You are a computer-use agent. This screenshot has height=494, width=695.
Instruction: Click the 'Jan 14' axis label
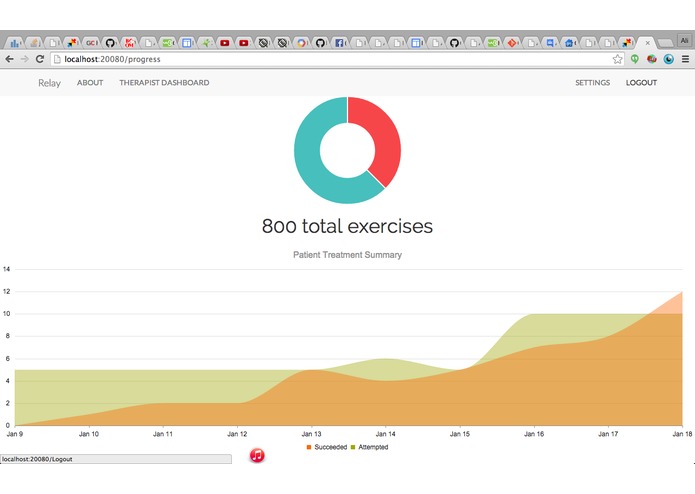[x=386, y=434]
